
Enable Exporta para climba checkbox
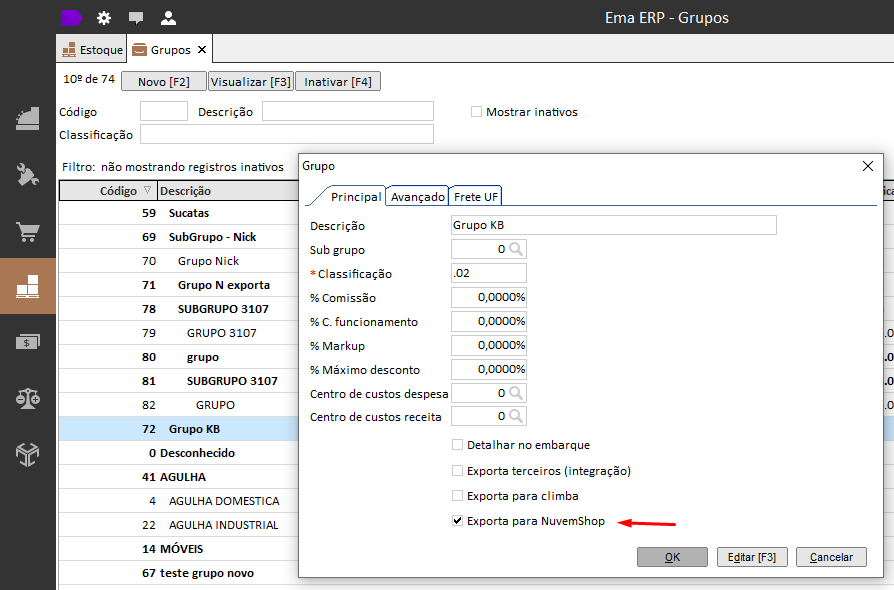click(x=457, y=496)
